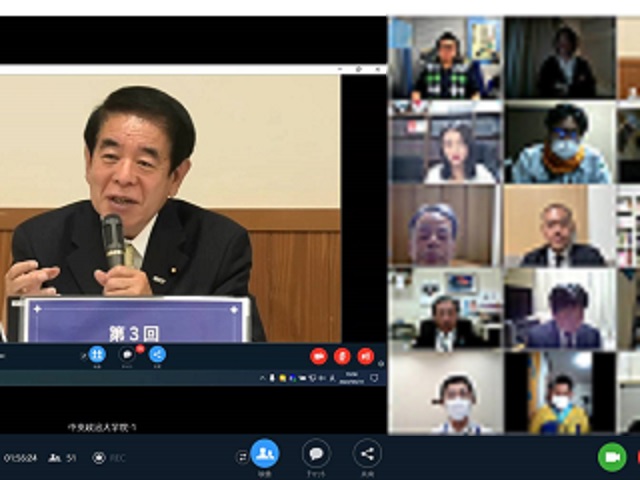The height and width of the screenshot is (480, 640).
Task: Open chat with notification badge in shared screen
Action: pos(128,355)
